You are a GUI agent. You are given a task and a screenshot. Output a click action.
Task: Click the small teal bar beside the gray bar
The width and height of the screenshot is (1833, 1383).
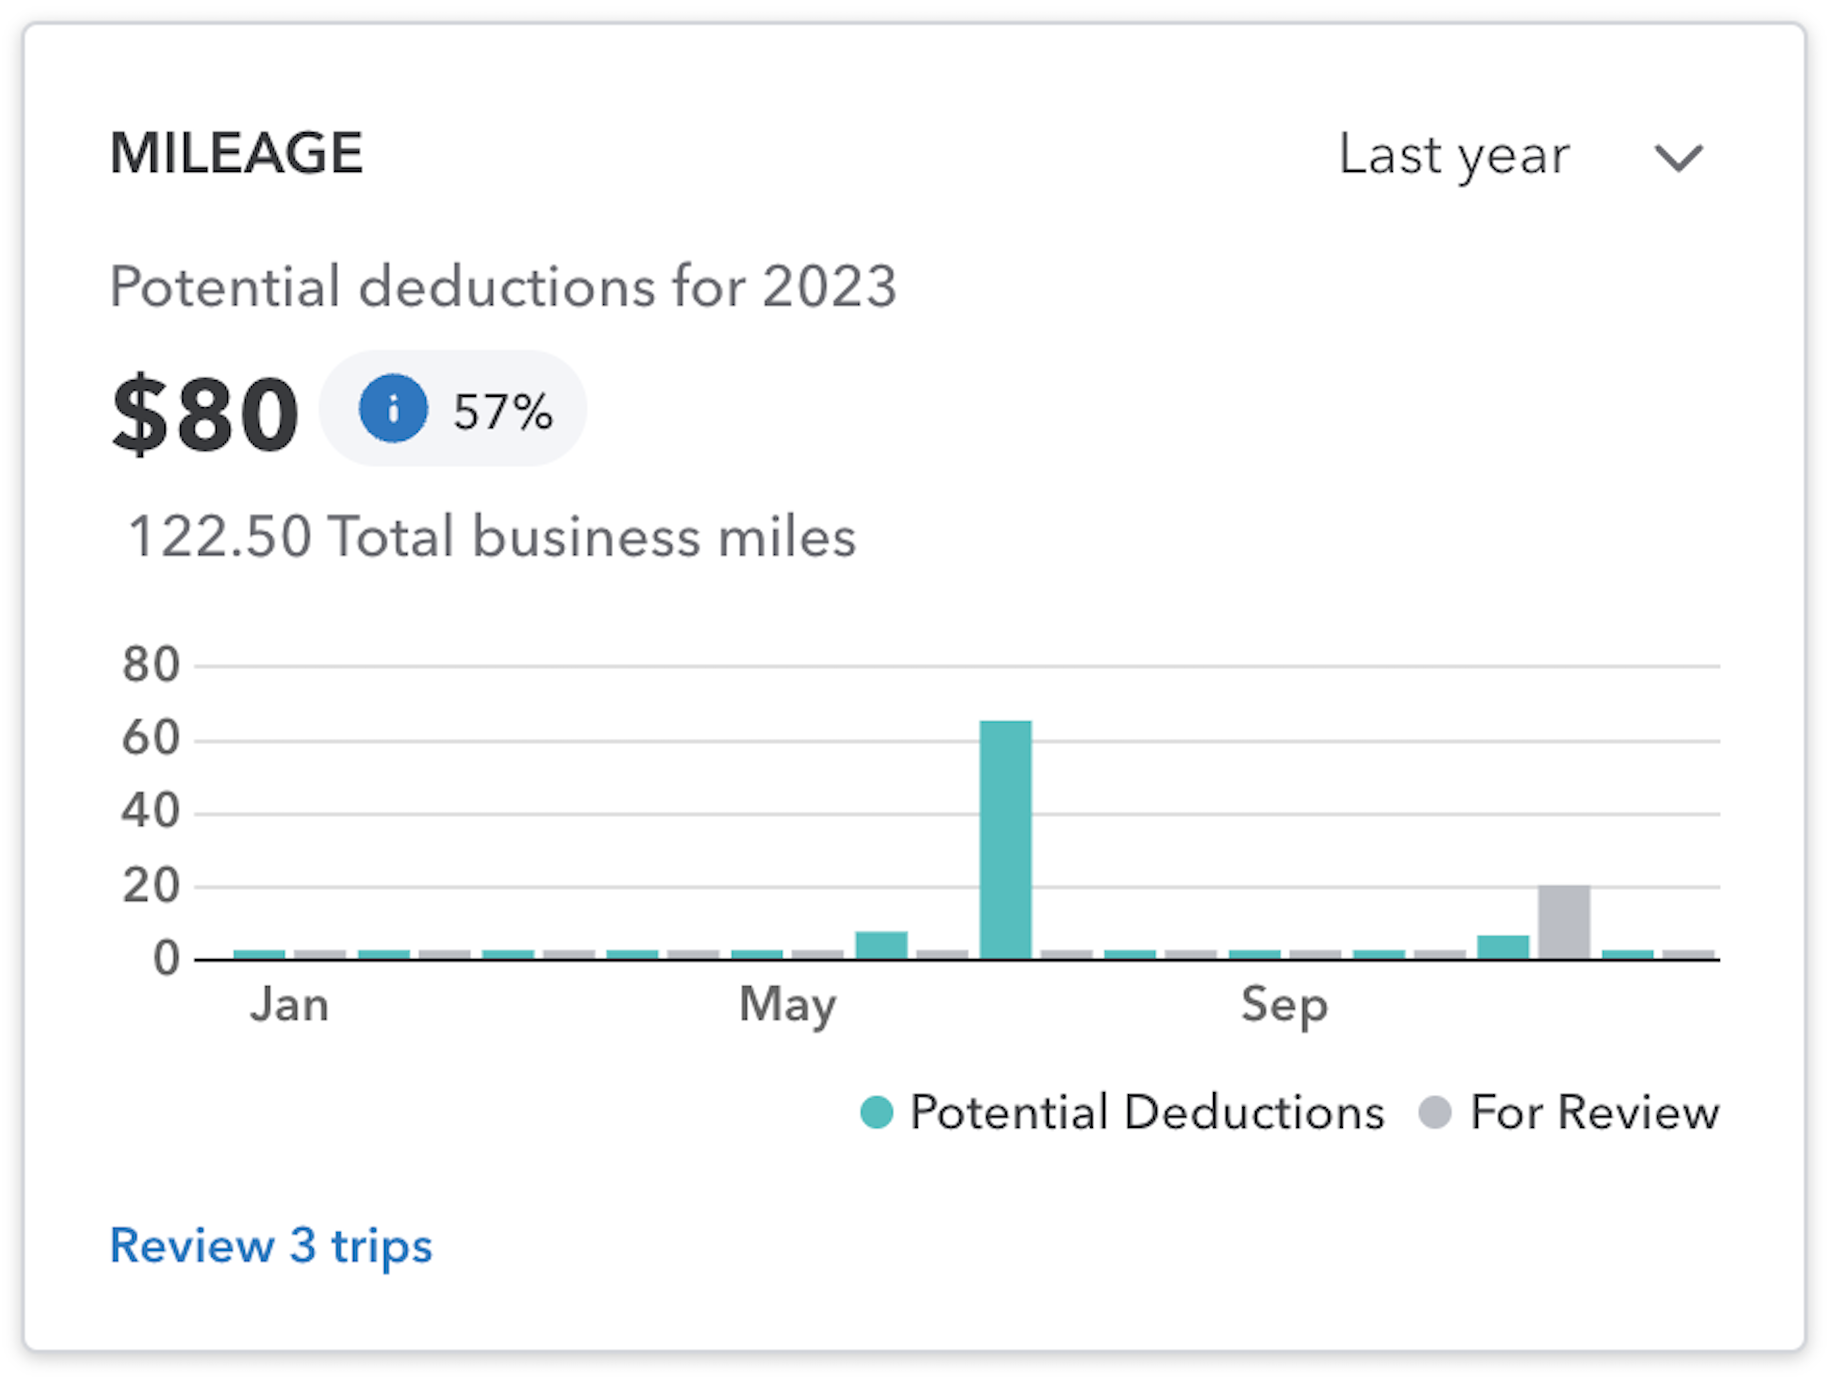point(1503,948)
